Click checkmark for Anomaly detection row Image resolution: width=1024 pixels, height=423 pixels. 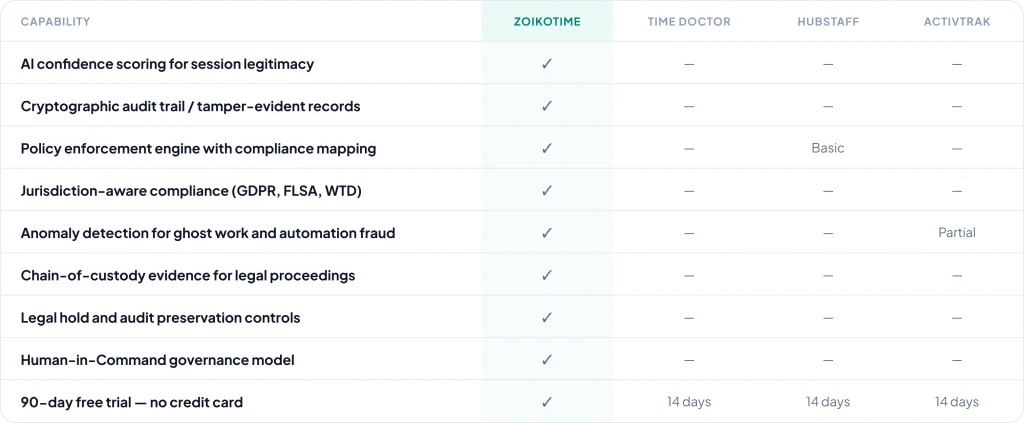coord(546,233)
